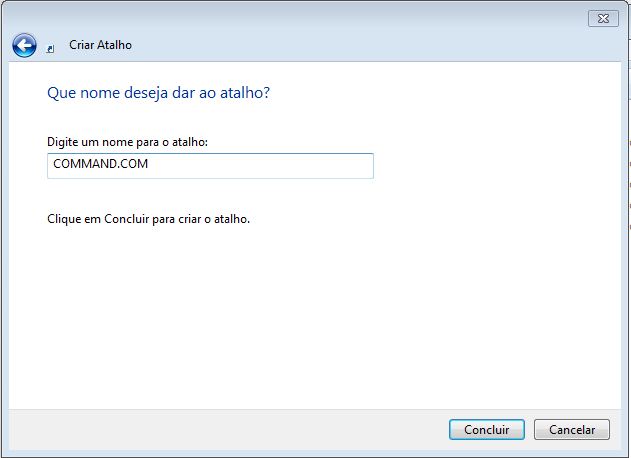Go back using the blue arrow button
Screen dimensions: 631x458
tap(25, 45)
